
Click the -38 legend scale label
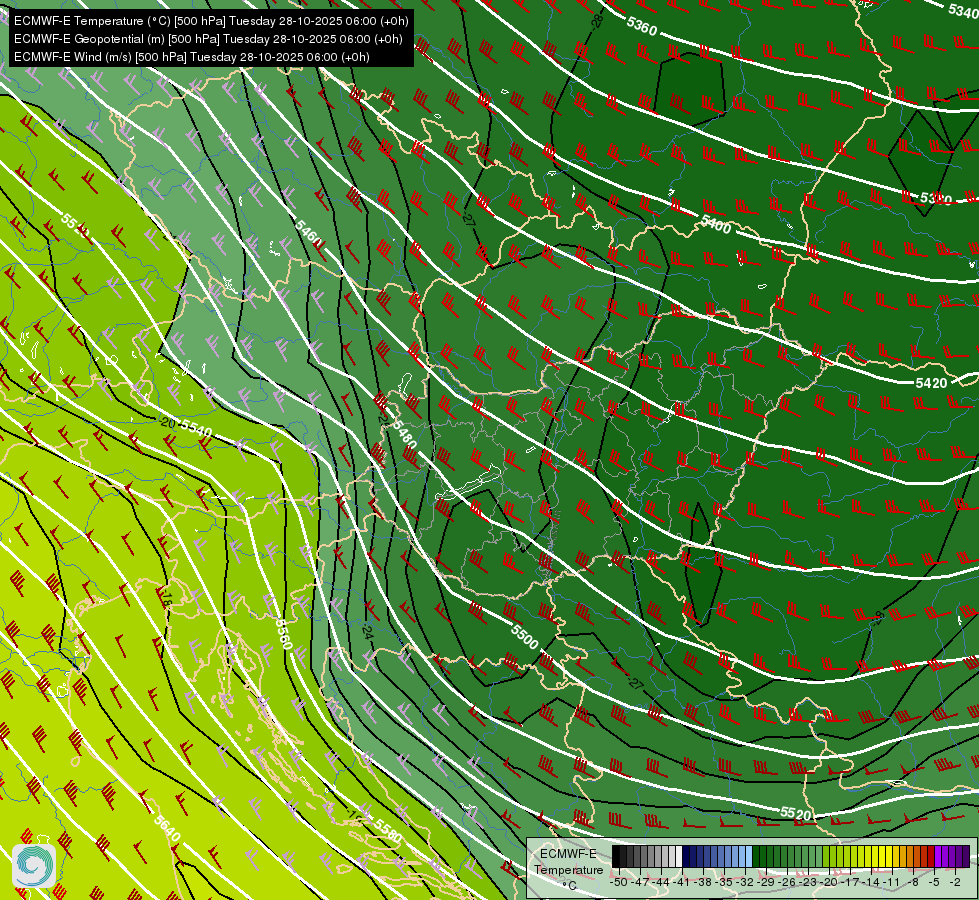coord(702,883)
